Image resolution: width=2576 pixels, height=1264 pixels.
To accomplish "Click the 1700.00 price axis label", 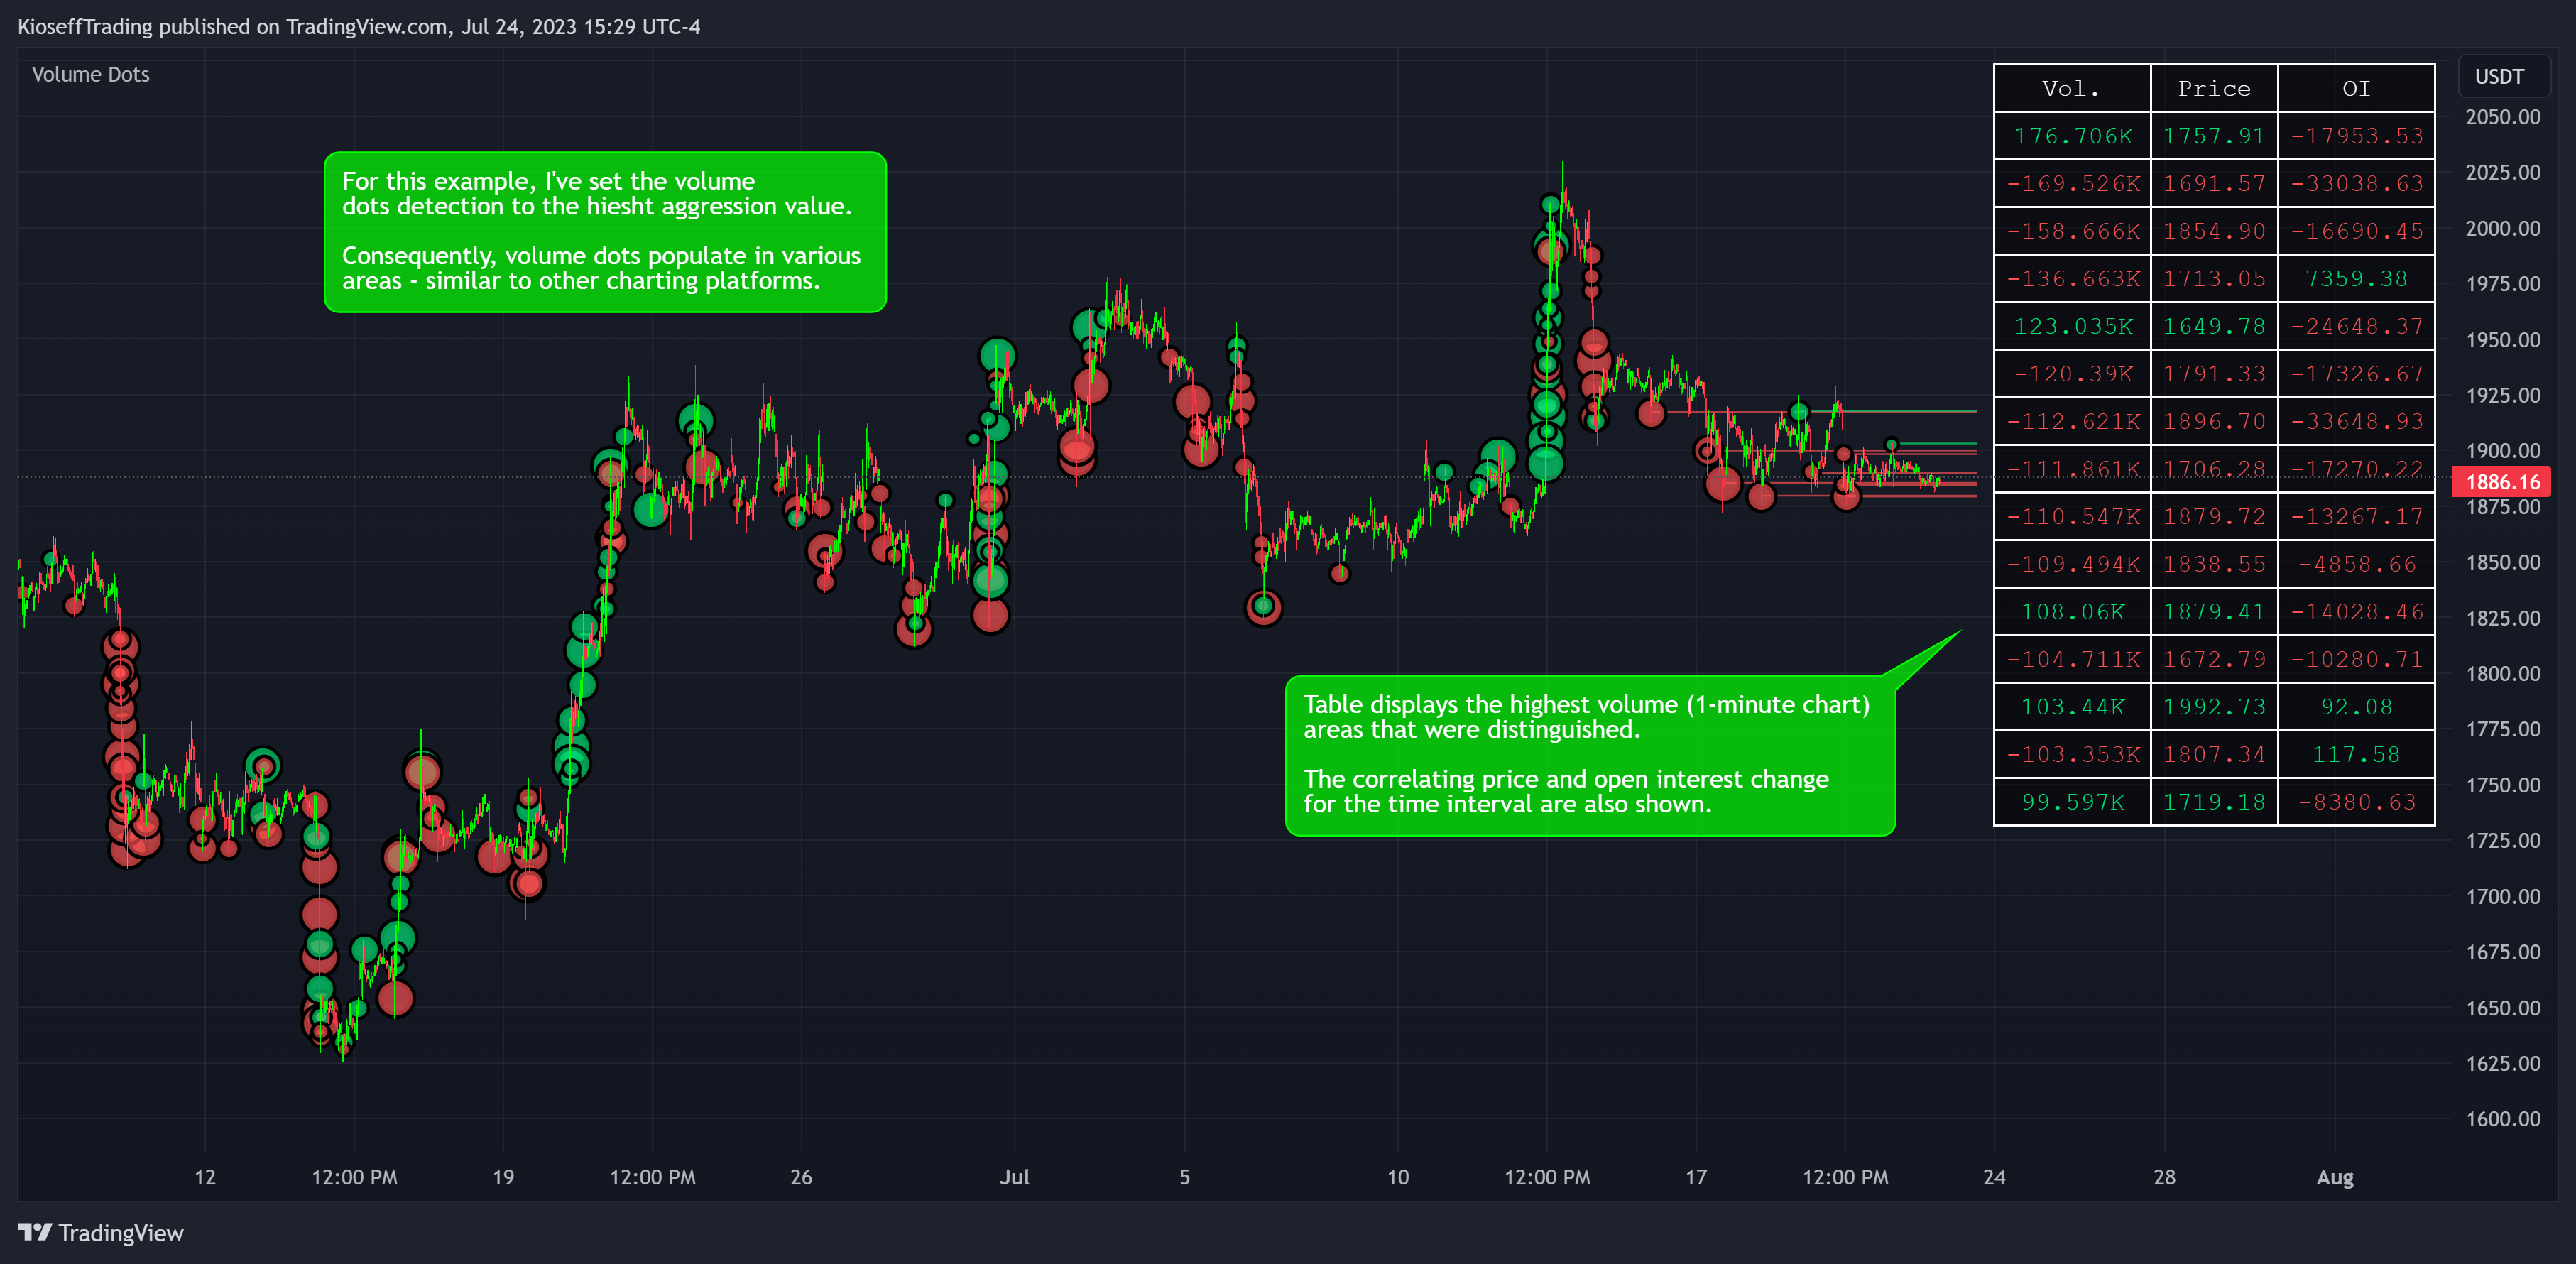I will point(2502,896).
